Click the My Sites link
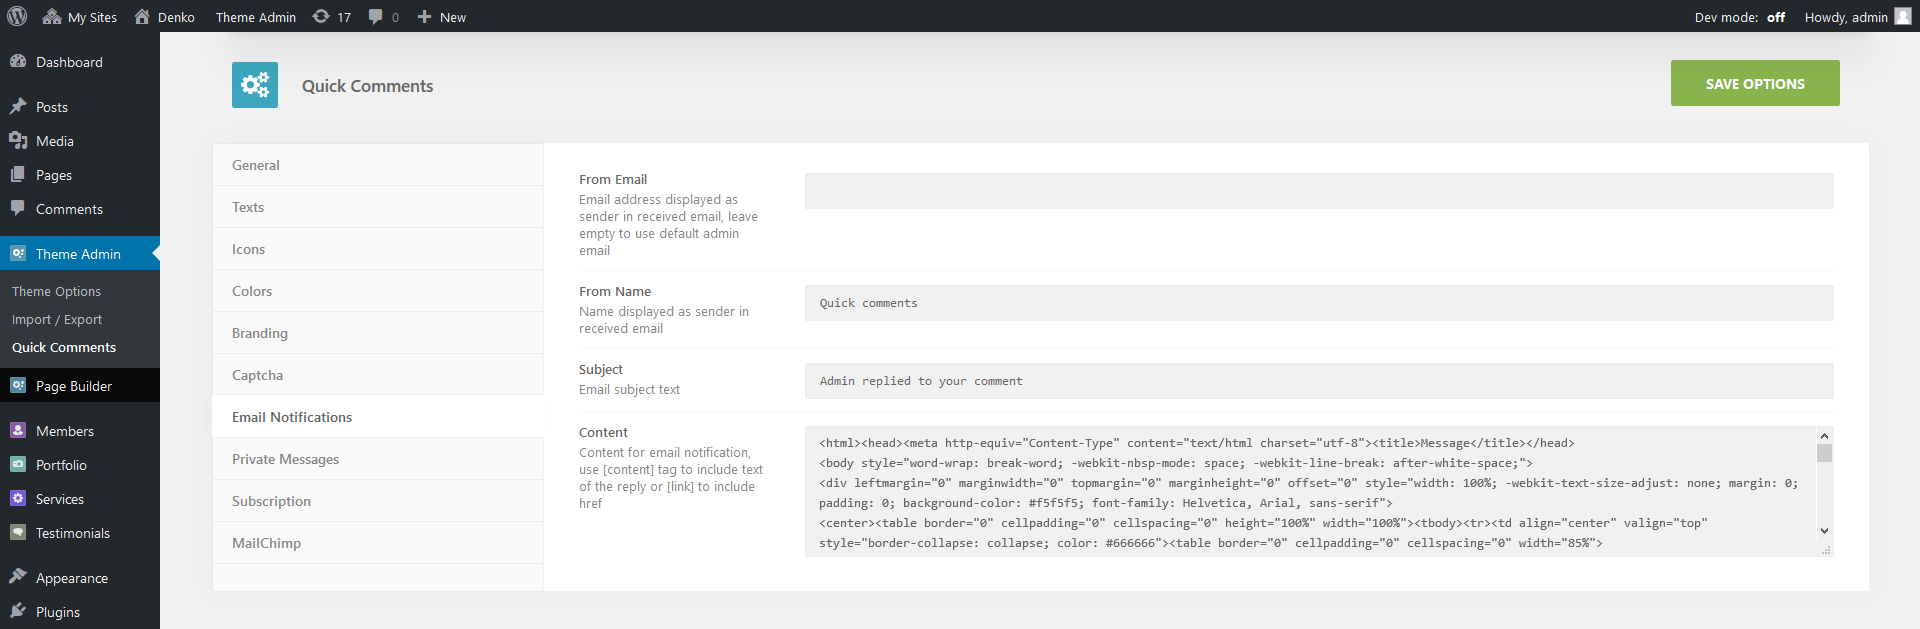 [x=92, y=17]
